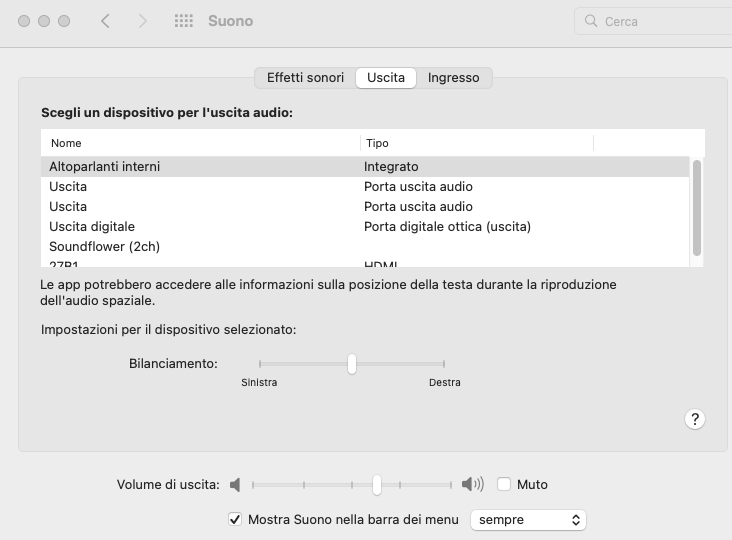This screenshot has height=540, width=732.
Task: Click the Tipo column header
Action: (x=477, y=143)
